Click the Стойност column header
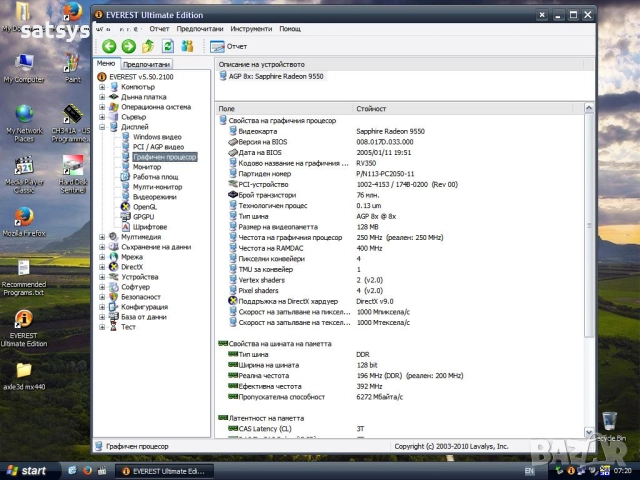This screenshot has height=480, width=640. (462, 109)
